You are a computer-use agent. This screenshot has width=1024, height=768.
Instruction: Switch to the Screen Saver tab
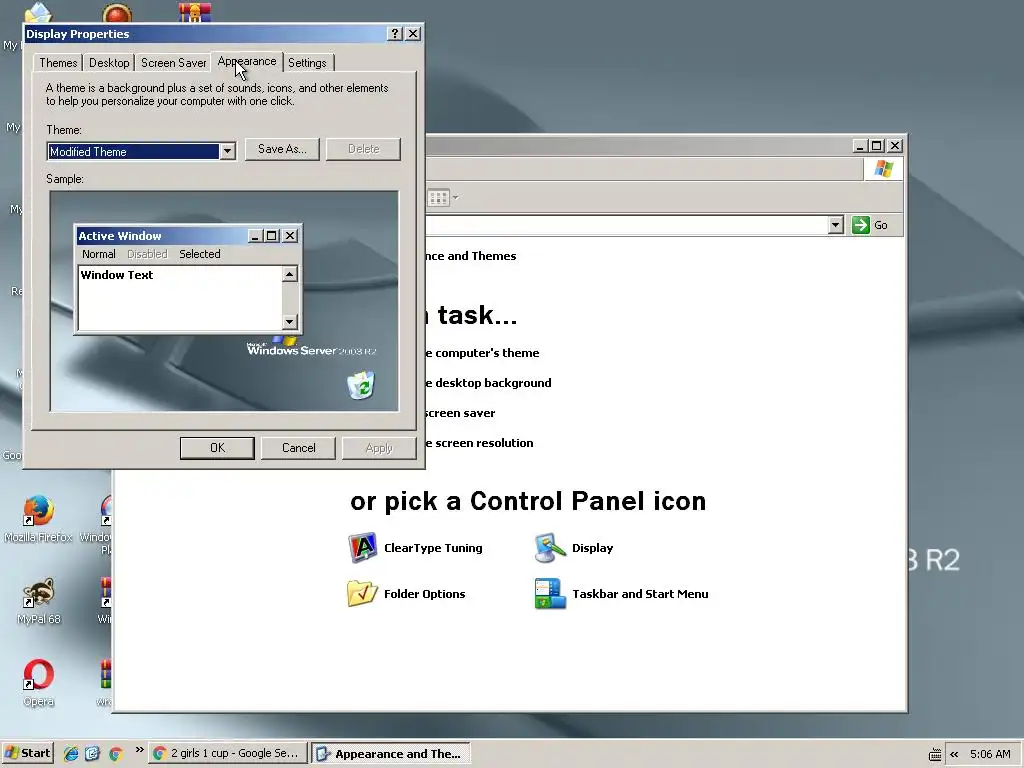pyautogui.click(x=174, y=63)
